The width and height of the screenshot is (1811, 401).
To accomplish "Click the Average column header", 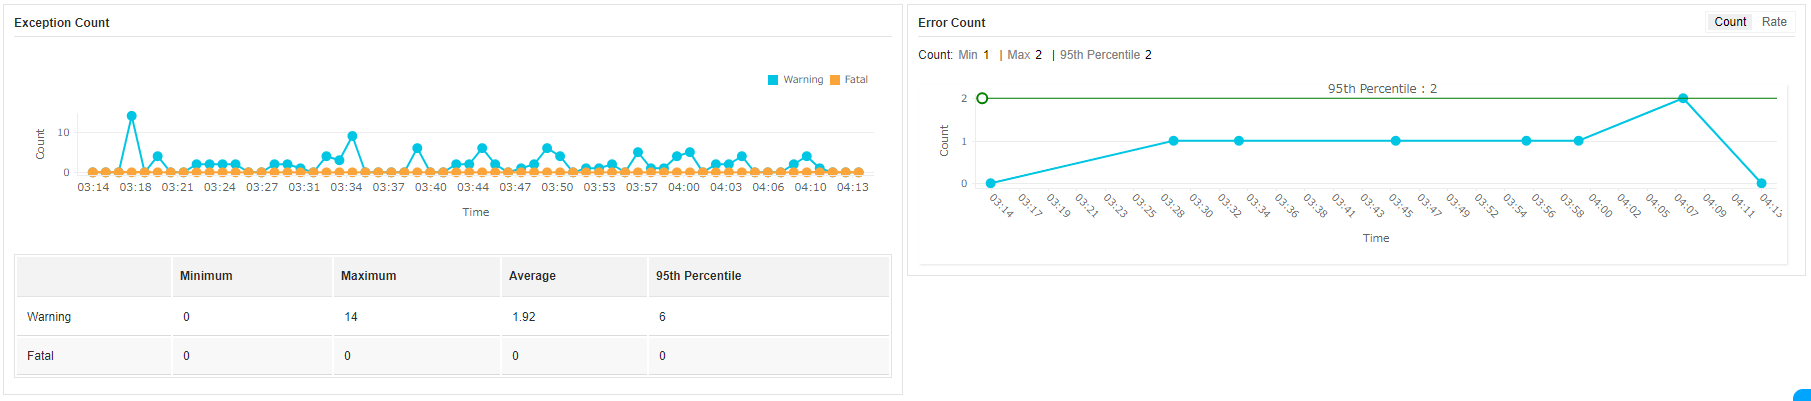I will click(x=532, y=276).
